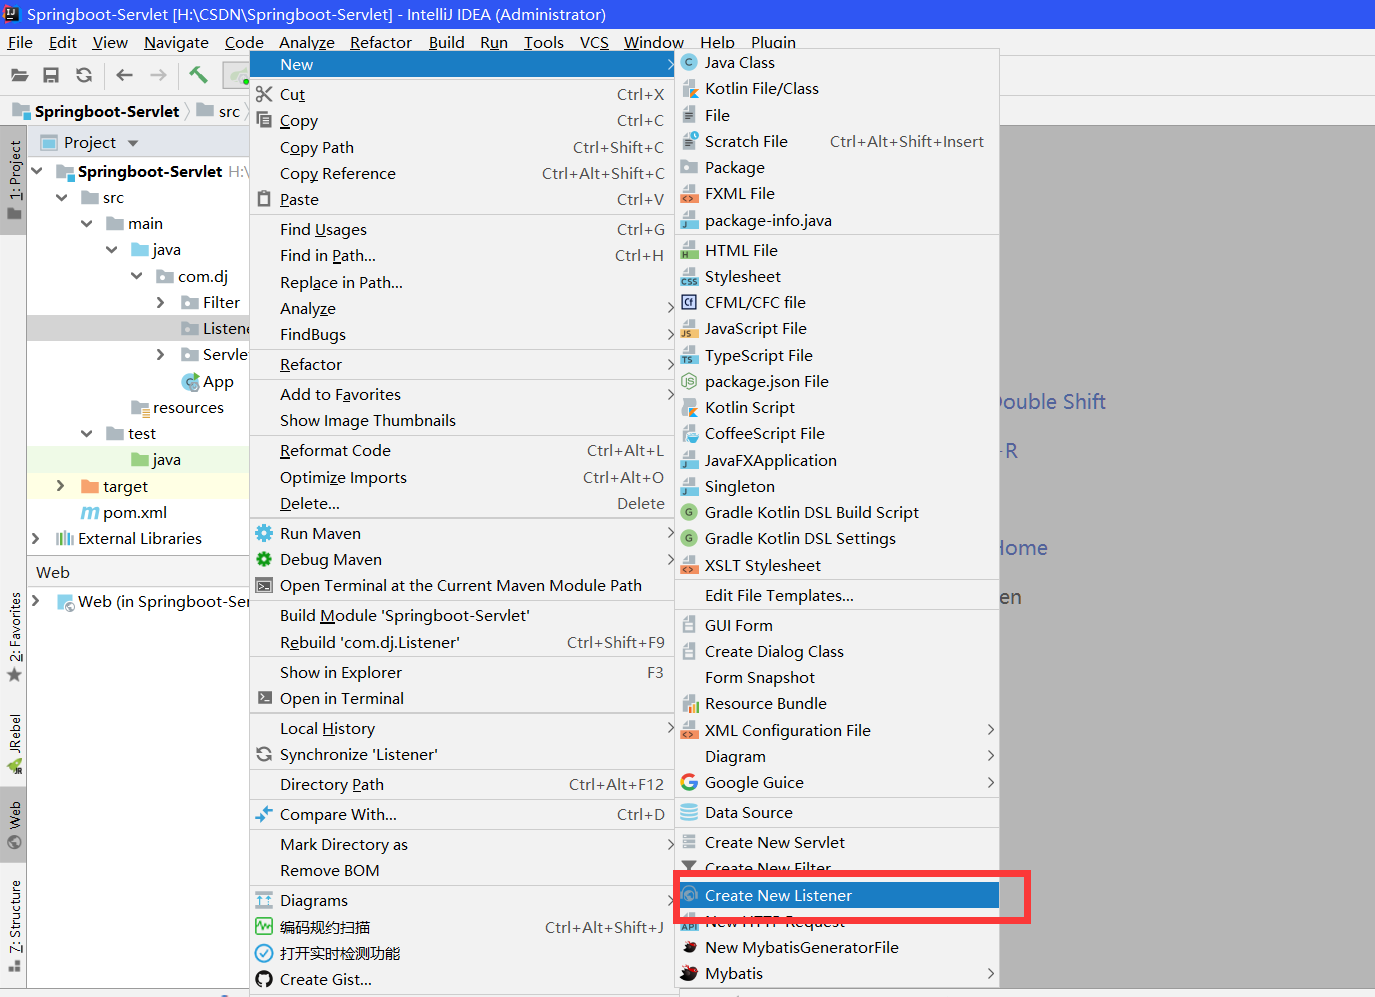Screen dimensions: 1375x997
Task: Click the src breadcrumb in navigation bar
Action: point(219,111)
